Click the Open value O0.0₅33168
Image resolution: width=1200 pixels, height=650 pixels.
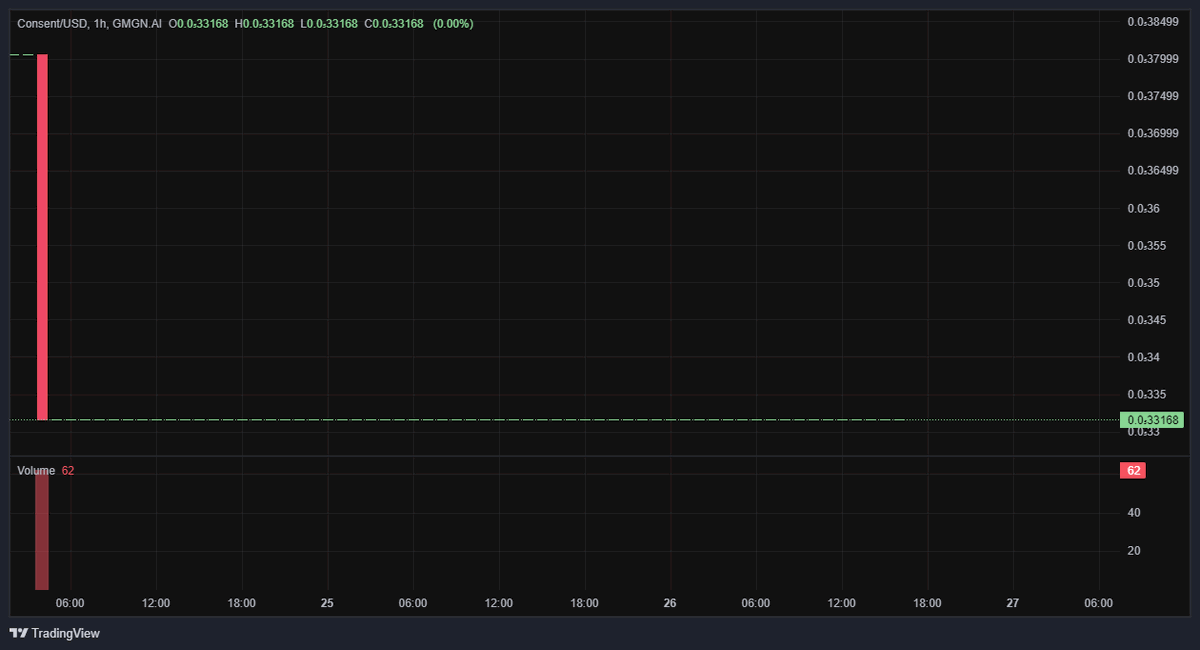(198, 23)
